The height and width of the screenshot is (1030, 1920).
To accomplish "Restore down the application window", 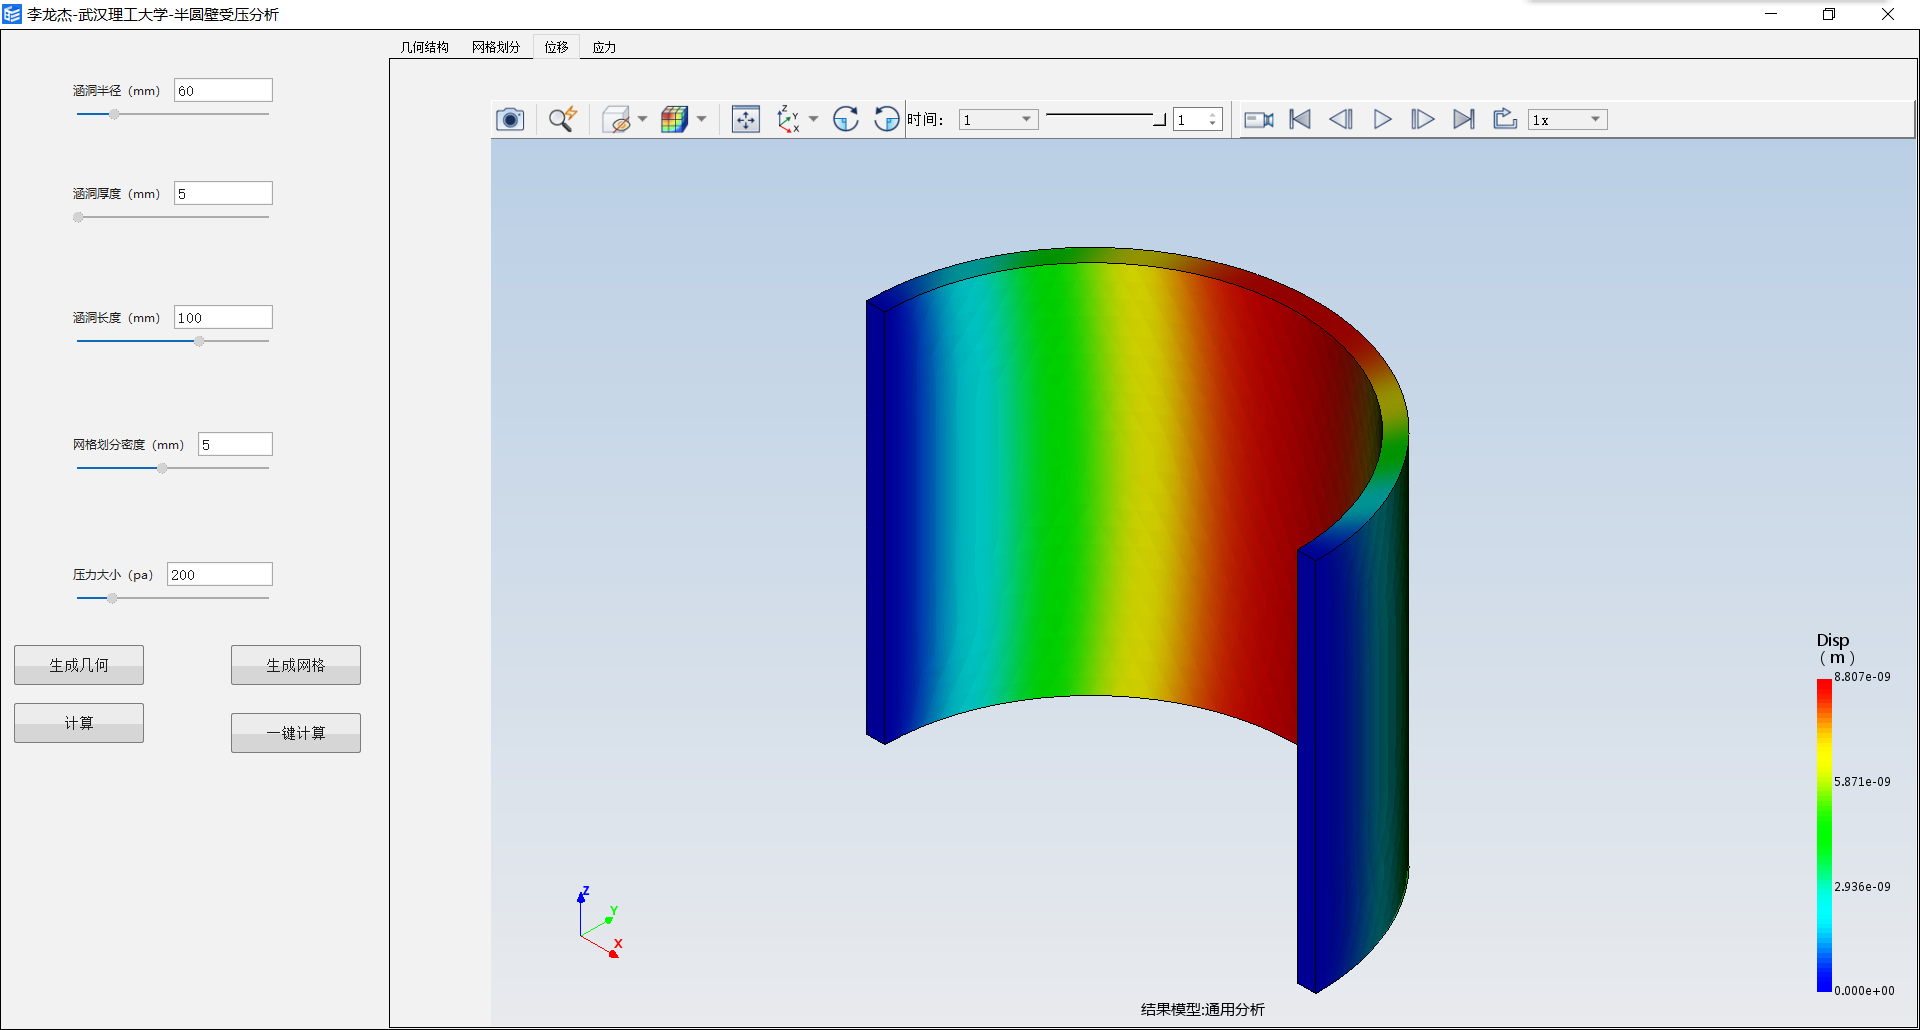I will (1829, 14).
